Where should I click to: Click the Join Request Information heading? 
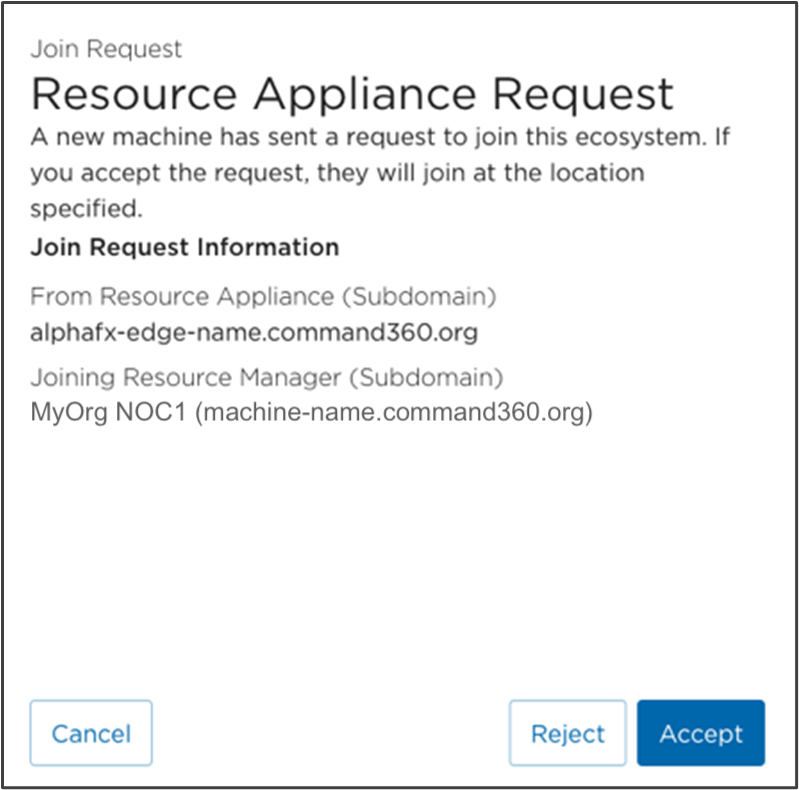pyautogui.click(x=184, y=246)
